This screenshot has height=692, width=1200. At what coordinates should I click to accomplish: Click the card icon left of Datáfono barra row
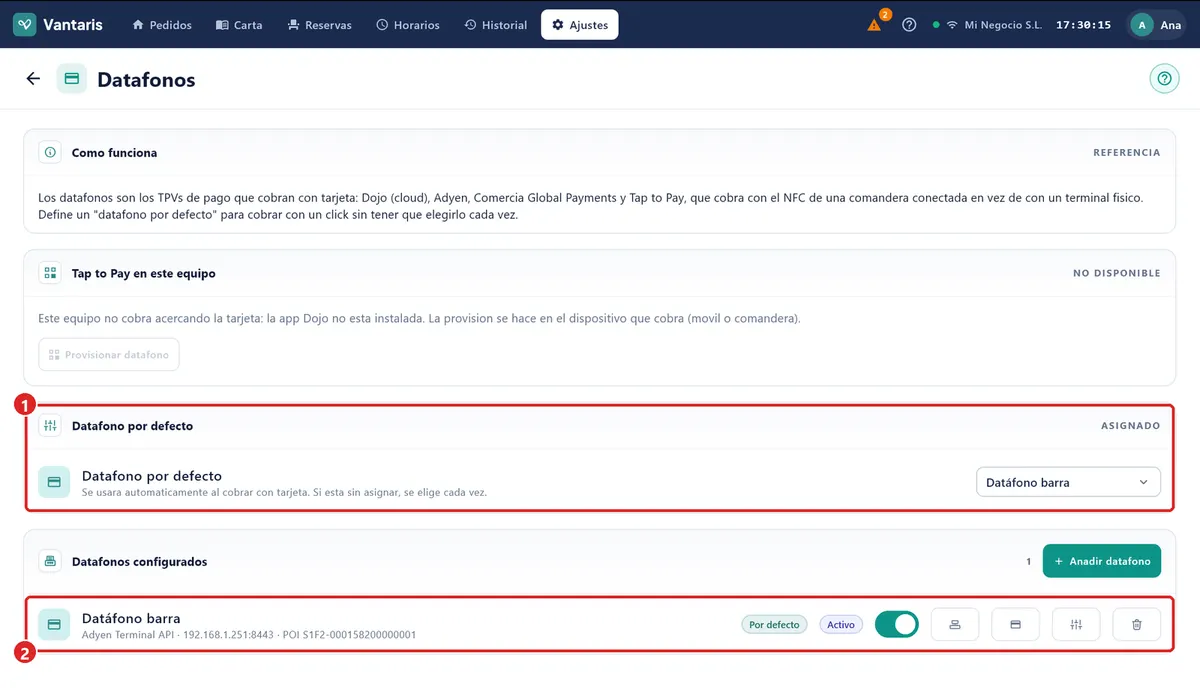coord(54,624)
